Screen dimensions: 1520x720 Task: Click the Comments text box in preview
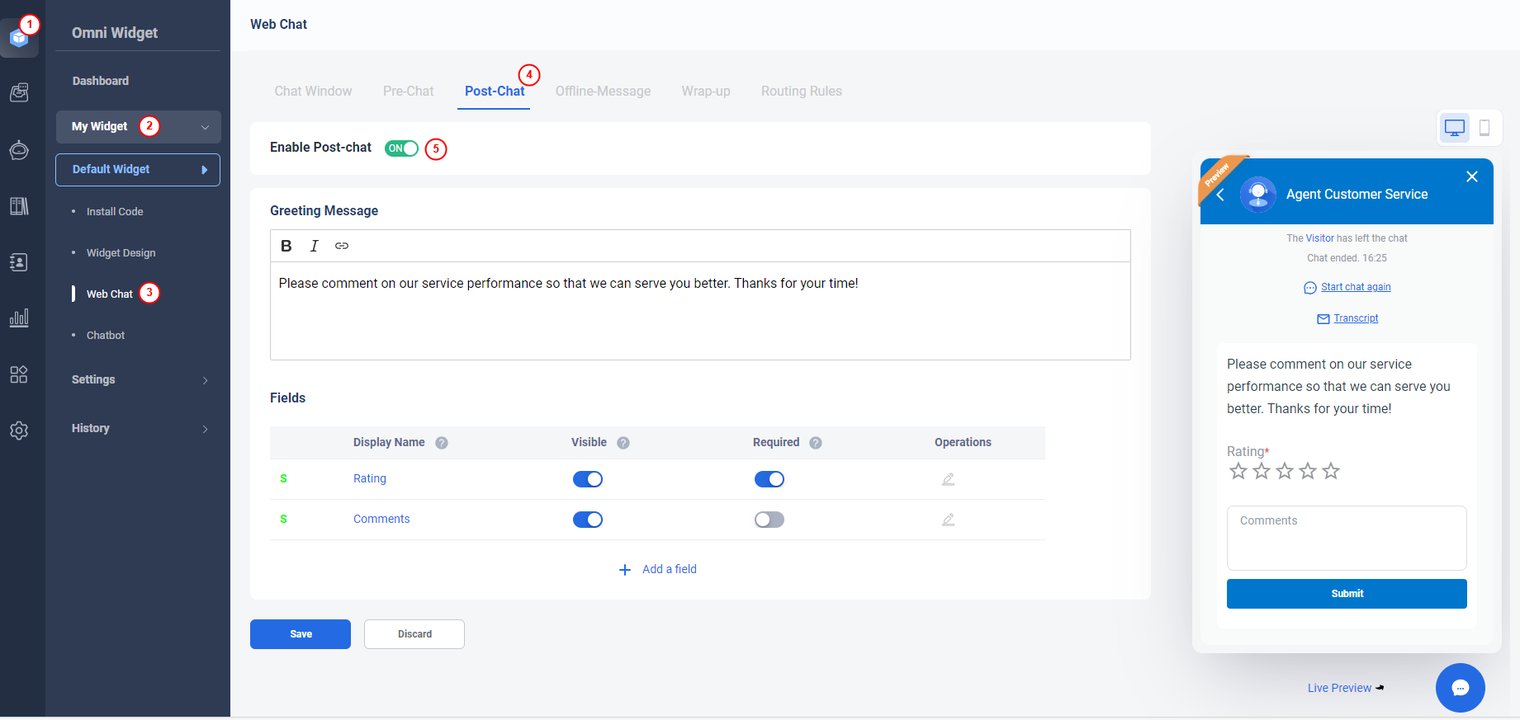coord(1346,538)
